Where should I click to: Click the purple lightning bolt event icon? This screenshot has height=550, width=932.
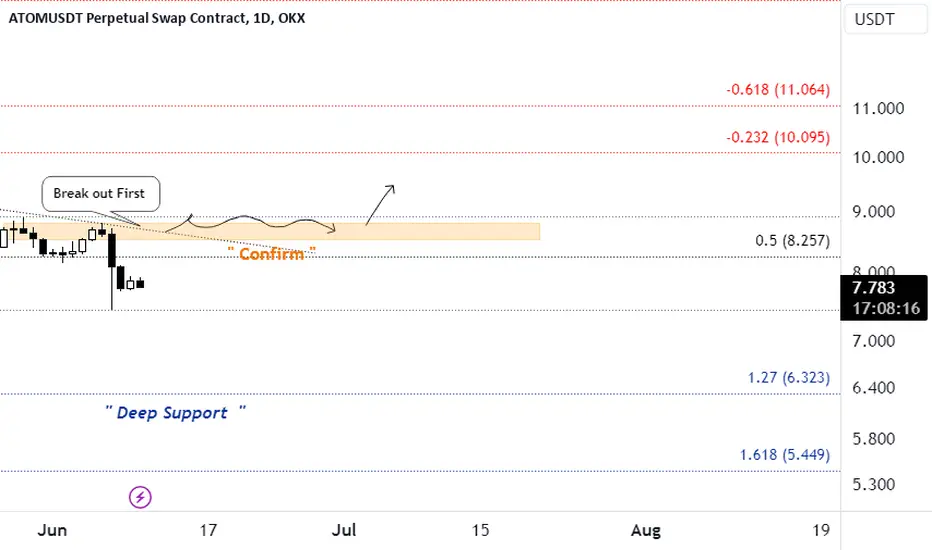coord(140,497)
